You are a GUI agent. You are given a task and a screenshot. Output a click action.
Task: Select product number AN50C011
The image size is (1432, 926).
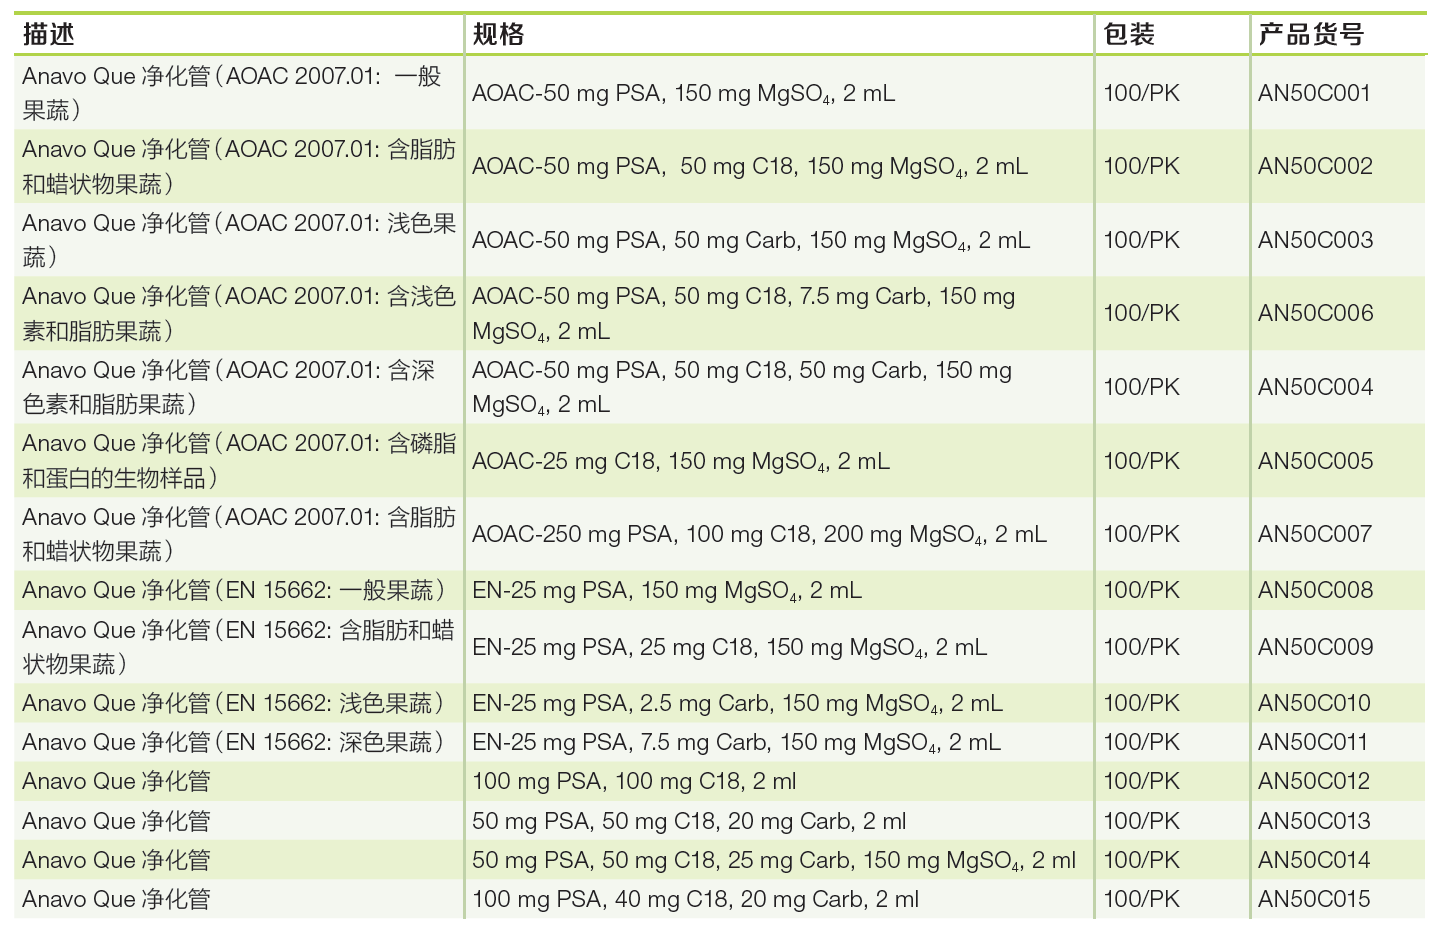(1313, 742)
